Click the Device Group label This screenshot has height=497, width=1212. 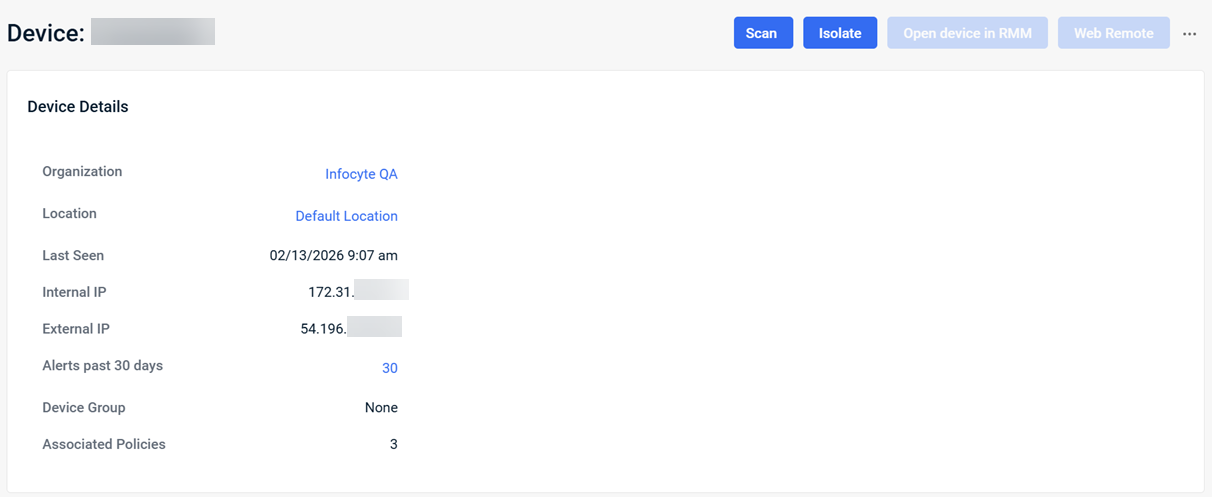84,408
